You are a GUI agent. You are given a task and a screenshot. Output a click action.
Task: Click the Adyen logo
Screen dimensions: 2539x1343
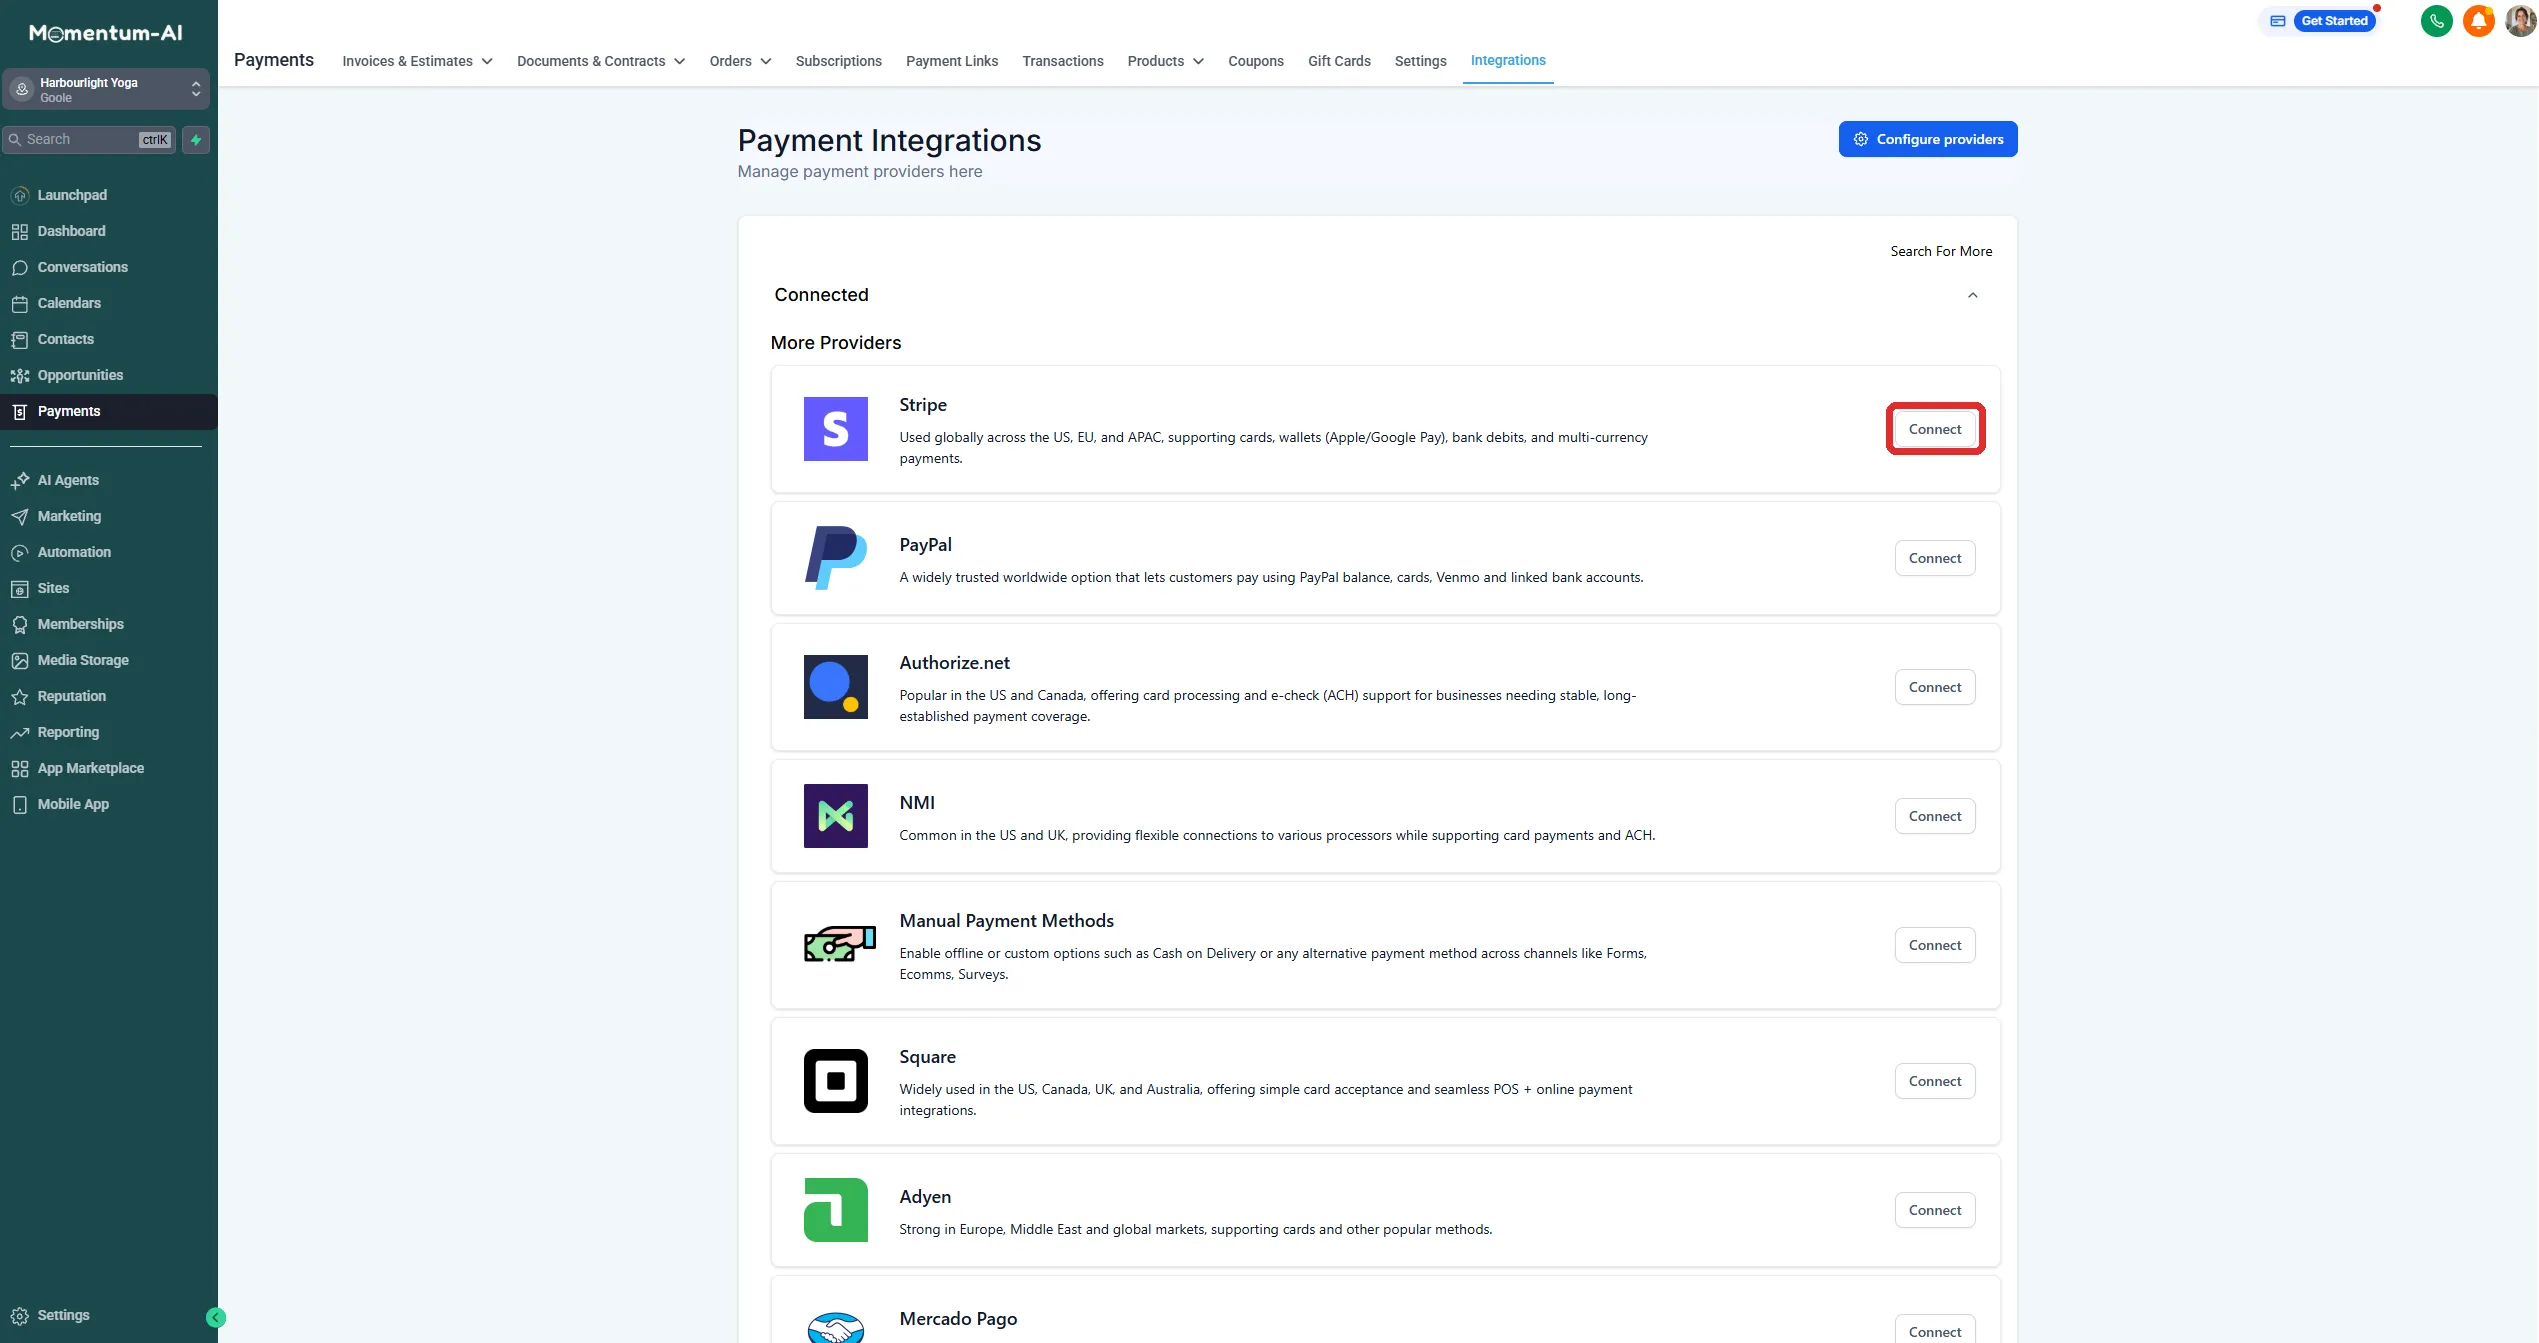(835, 1210)
